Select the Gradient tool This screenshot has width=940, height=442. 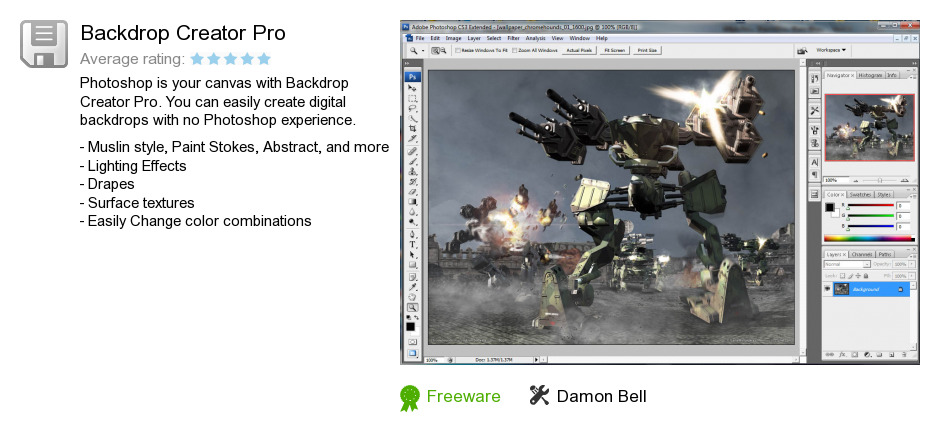(x=413, y=202)
